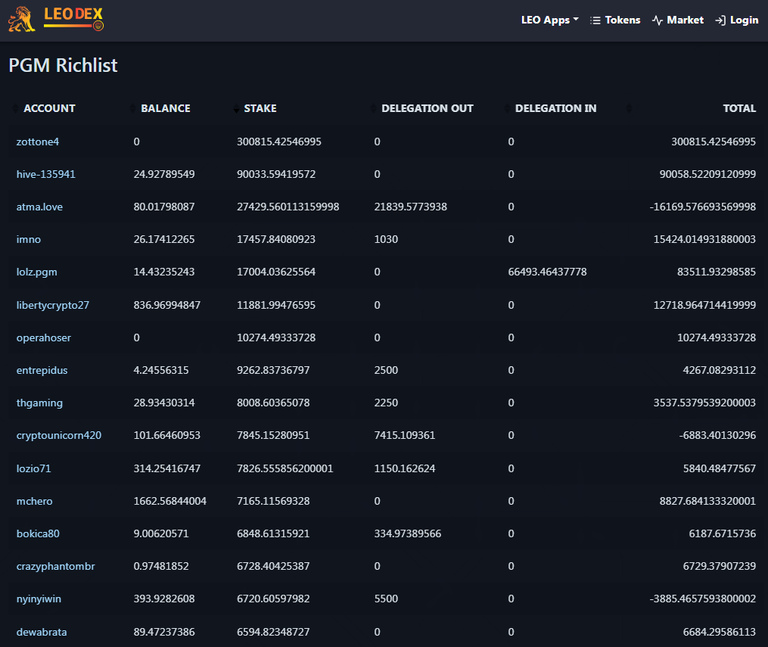Viewport: 768px width, 647px height.
Task: Open the hive-135941 account link
Action: (46, 174)
